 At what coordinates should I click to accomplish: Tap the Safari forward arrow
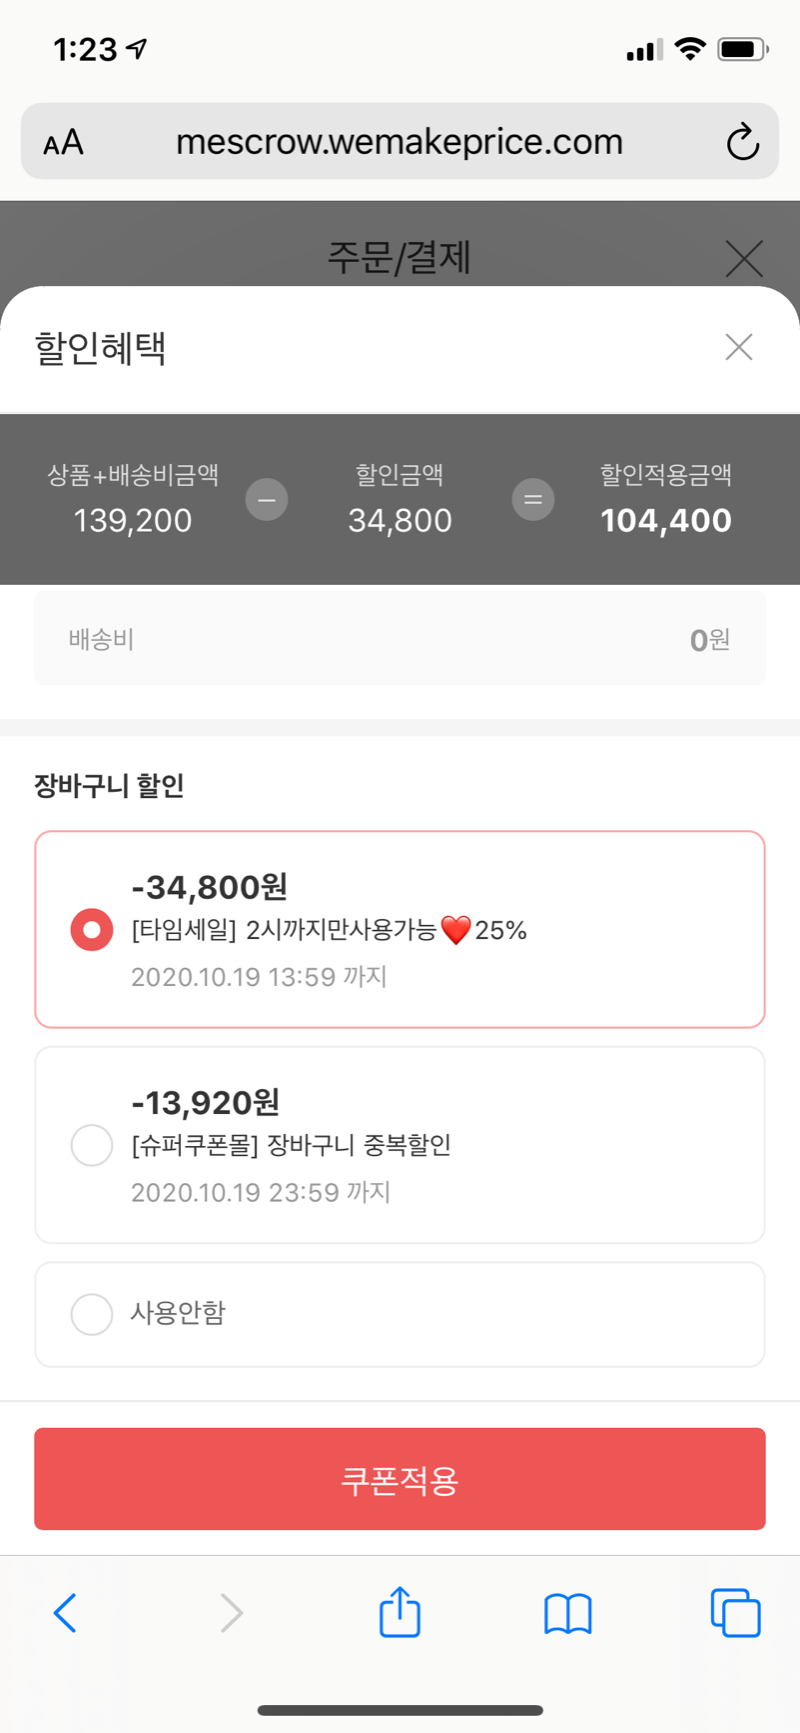point(232,1612)
